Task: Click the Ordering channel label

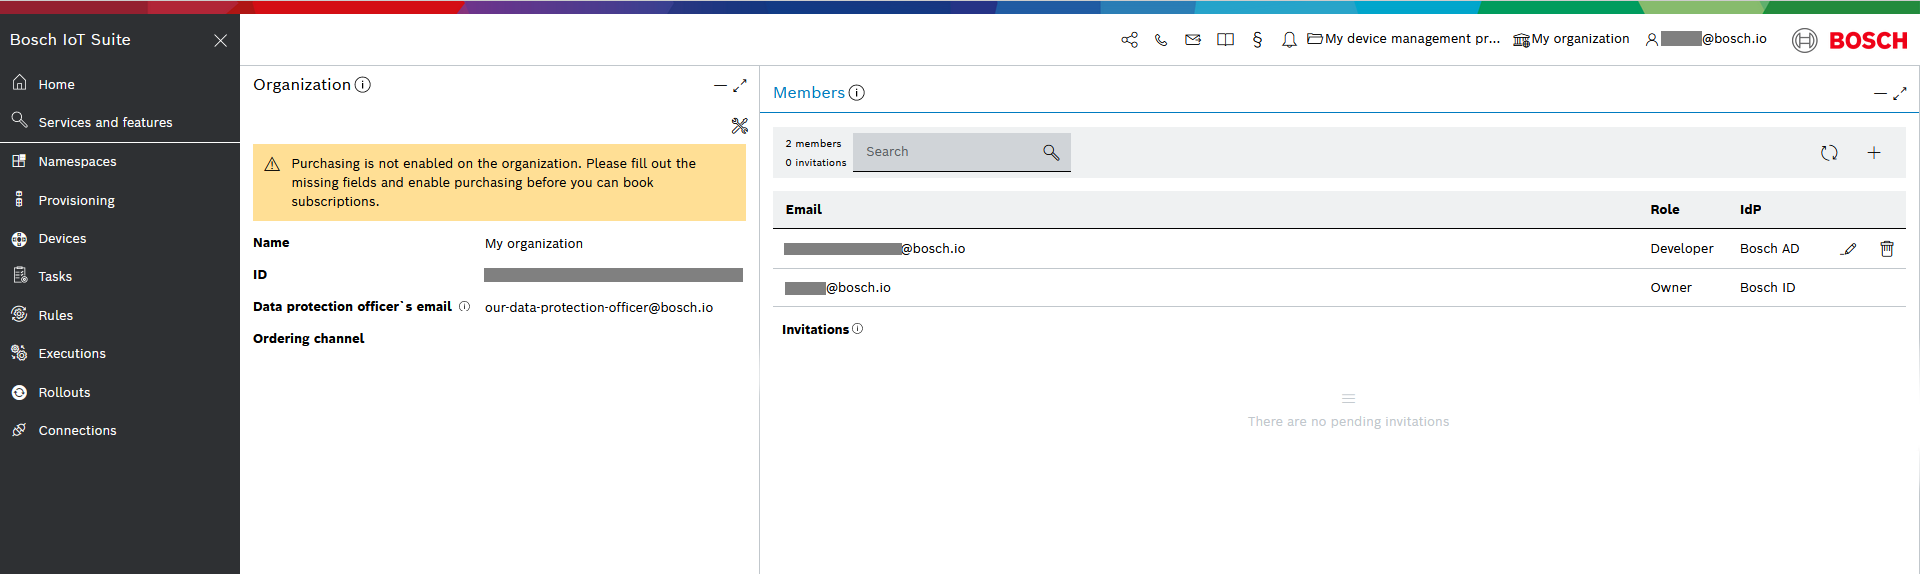Action: tap(308, 338)
